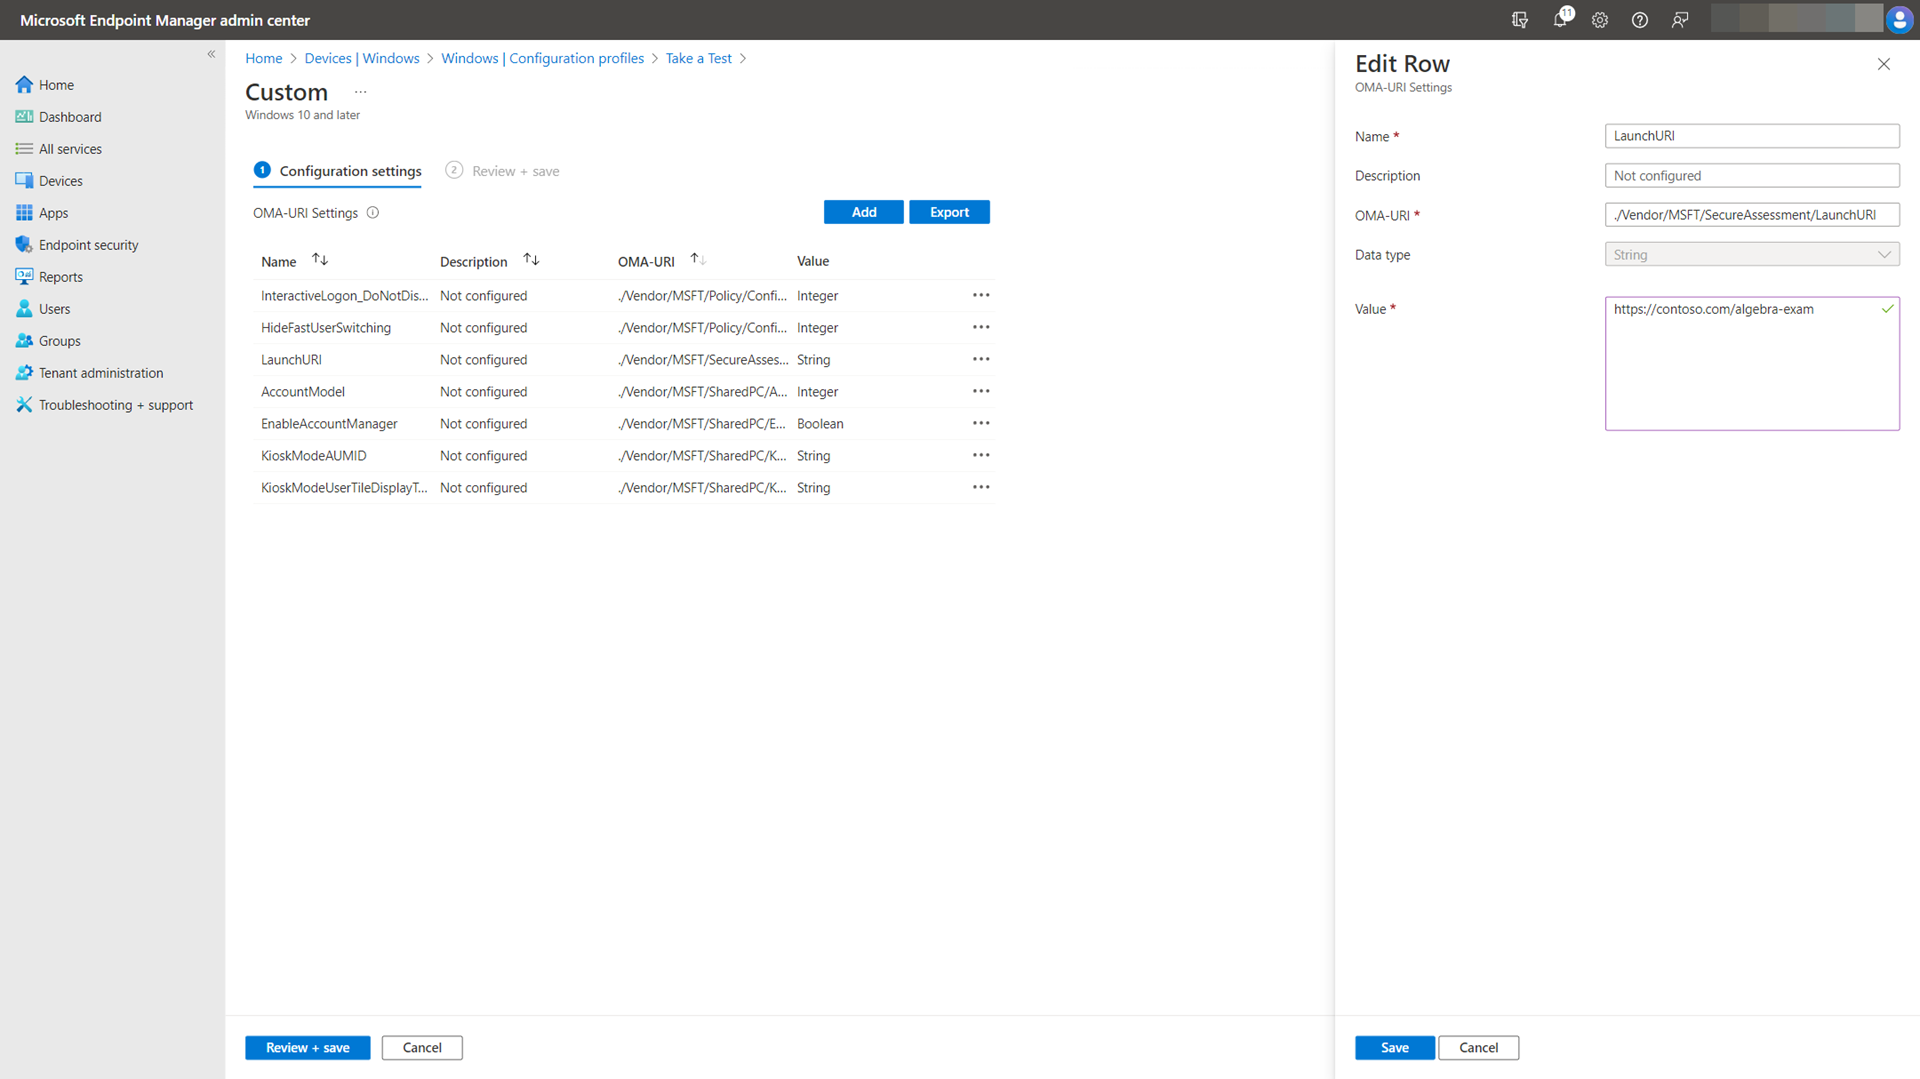
Task: Click Save in Edit Row panel
Action: [x=1394, y=1048]
